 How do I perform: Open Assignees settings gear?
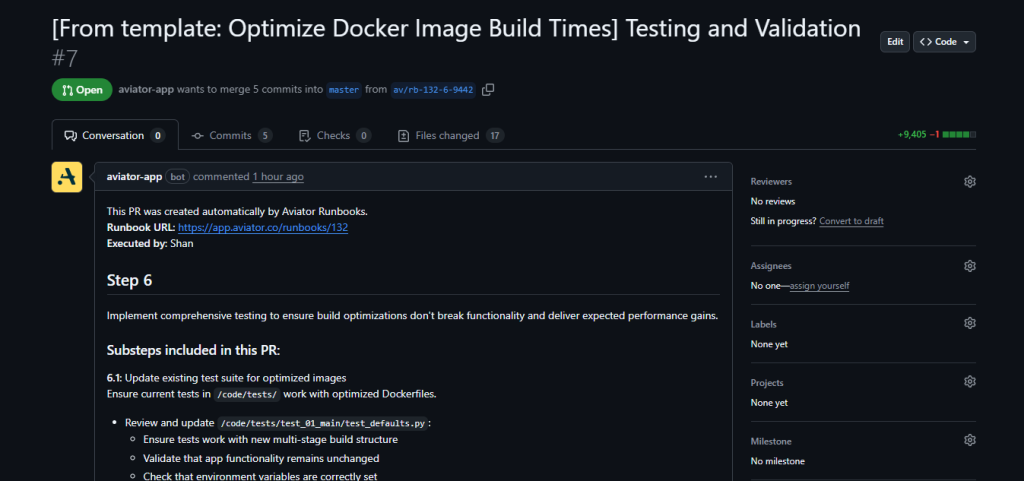(969, 266)
